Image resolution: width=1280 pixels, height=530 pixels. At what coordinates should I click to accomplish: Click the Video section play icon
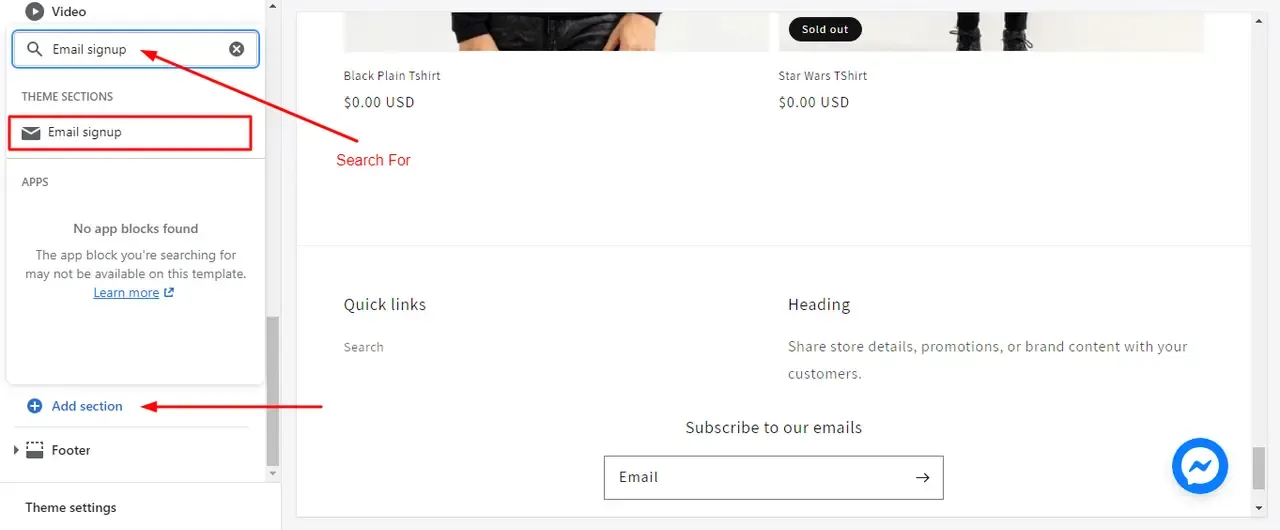tap(35, 12)
